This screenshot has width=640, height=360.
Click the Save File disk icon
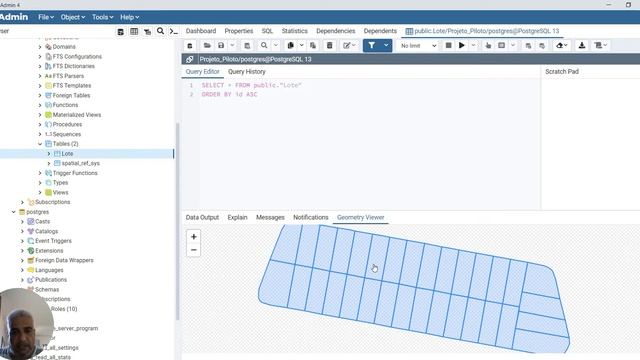(x=221, y=45)
